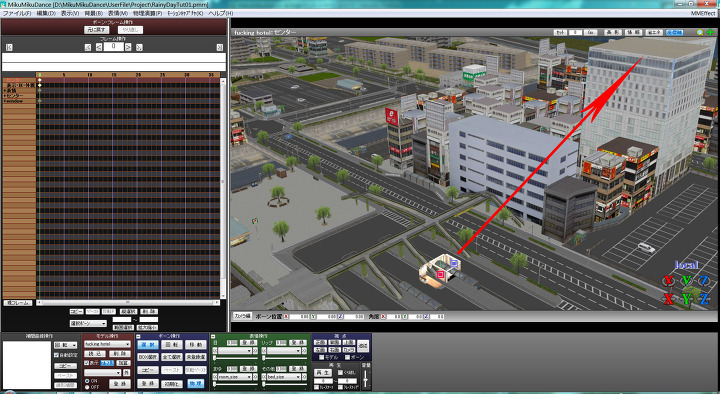Step forward one frame with the > arrow
This screenshot has width=720, height=394.
tap(128, 47)
